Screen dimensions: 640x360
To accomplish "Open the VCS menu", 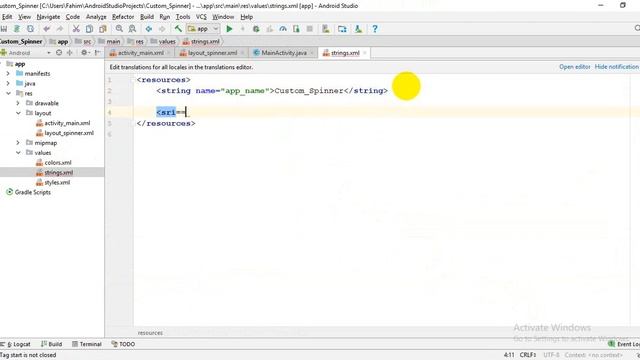I will pyautogui.click(x=201, y=17).
